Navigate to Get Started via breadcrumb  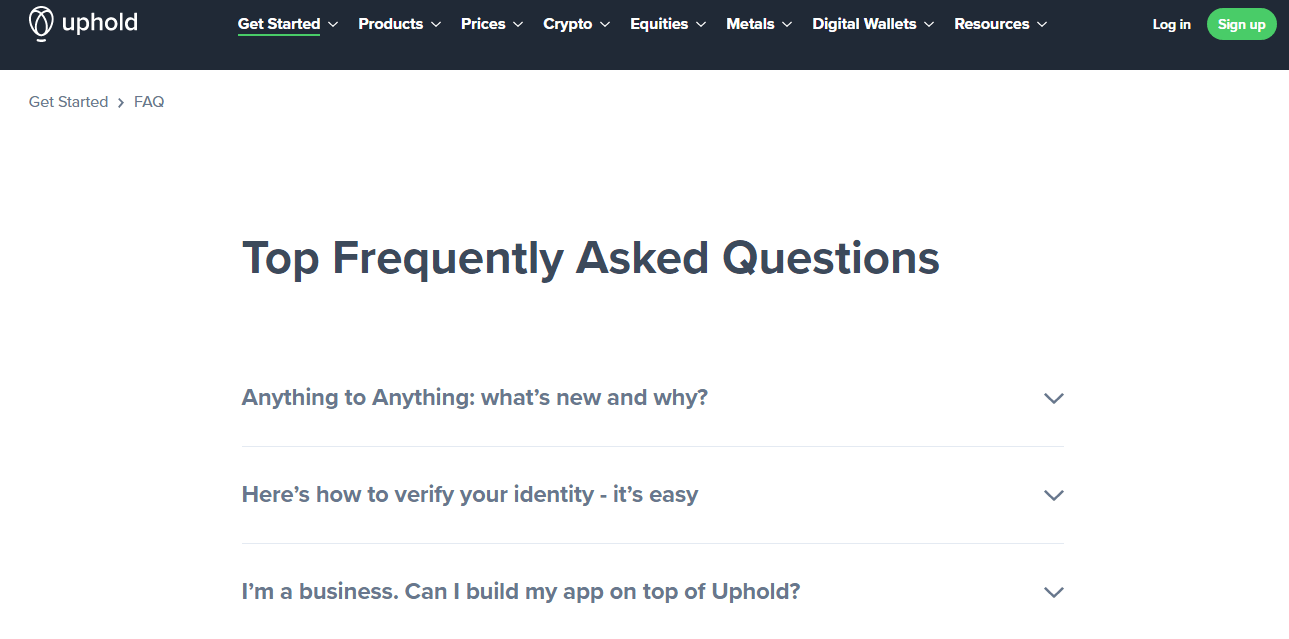(x=68, y=101)
